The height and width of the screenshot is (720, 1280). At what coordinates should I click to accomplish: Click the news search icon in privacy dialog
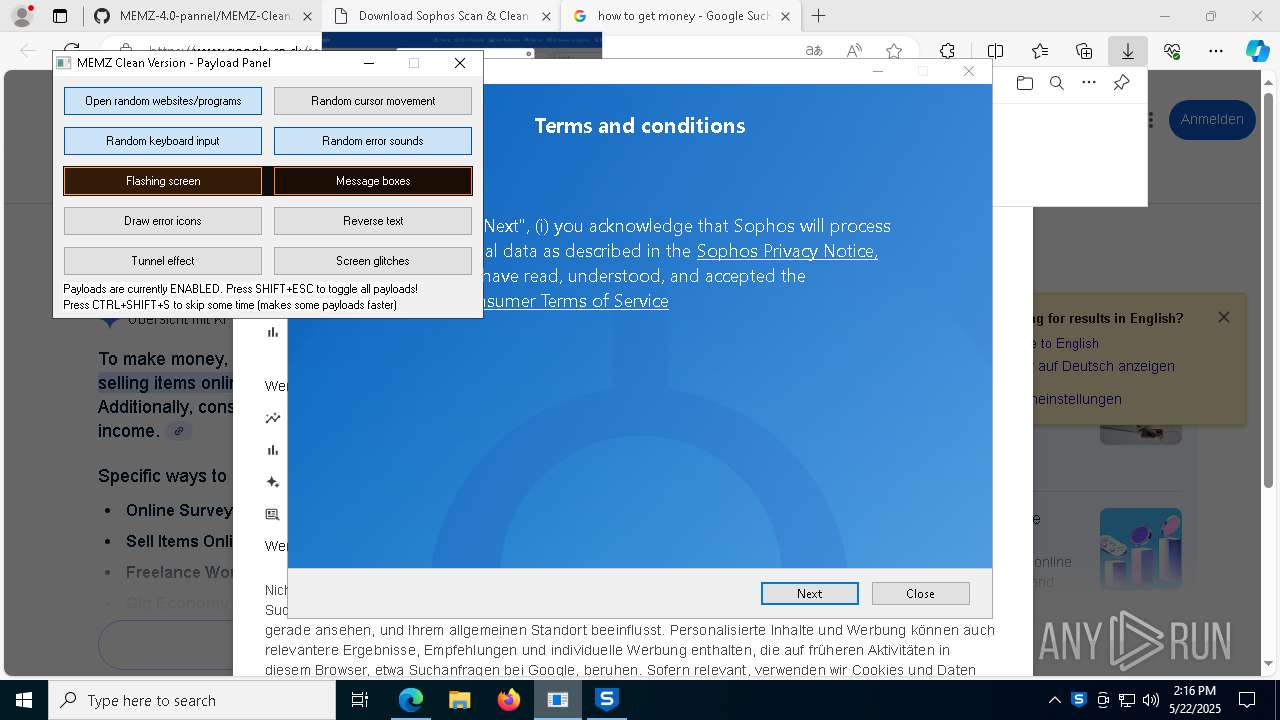pyautogui.click(x=272, y=514)
